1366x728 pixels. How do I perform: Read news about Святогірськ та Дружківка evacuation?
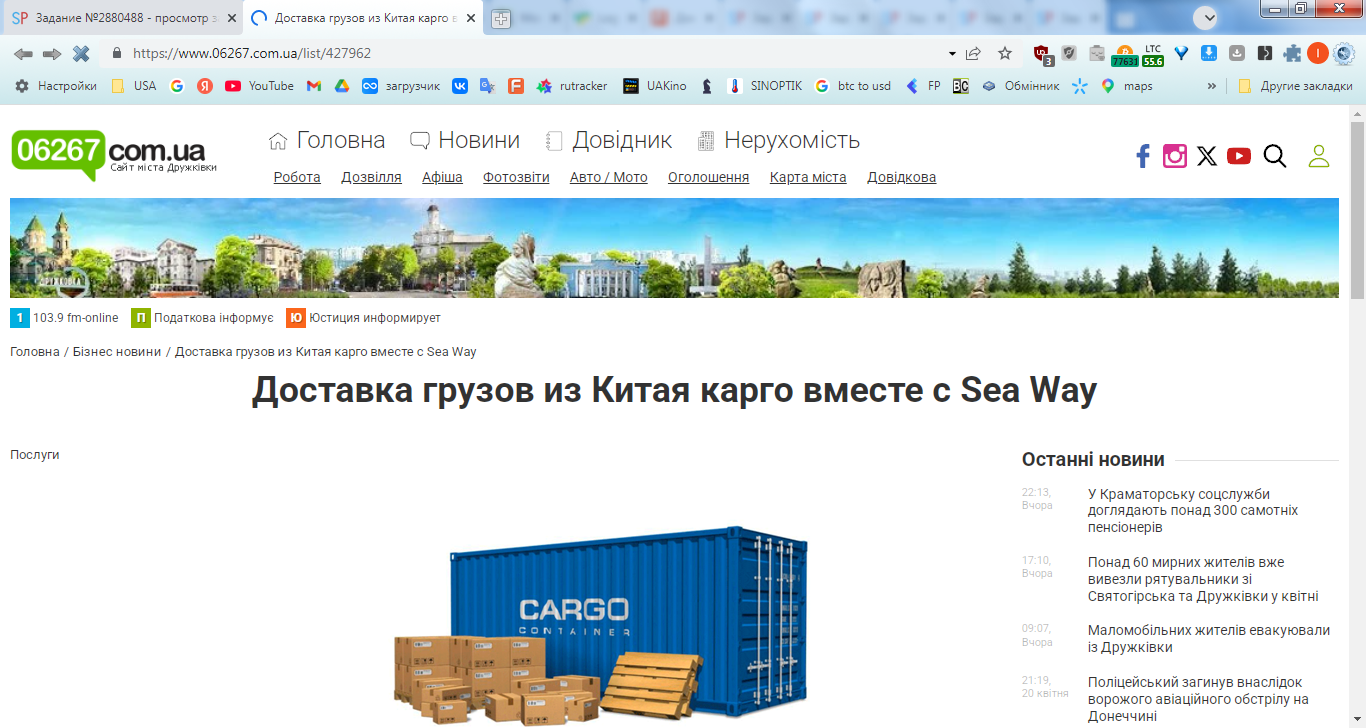1203,579
